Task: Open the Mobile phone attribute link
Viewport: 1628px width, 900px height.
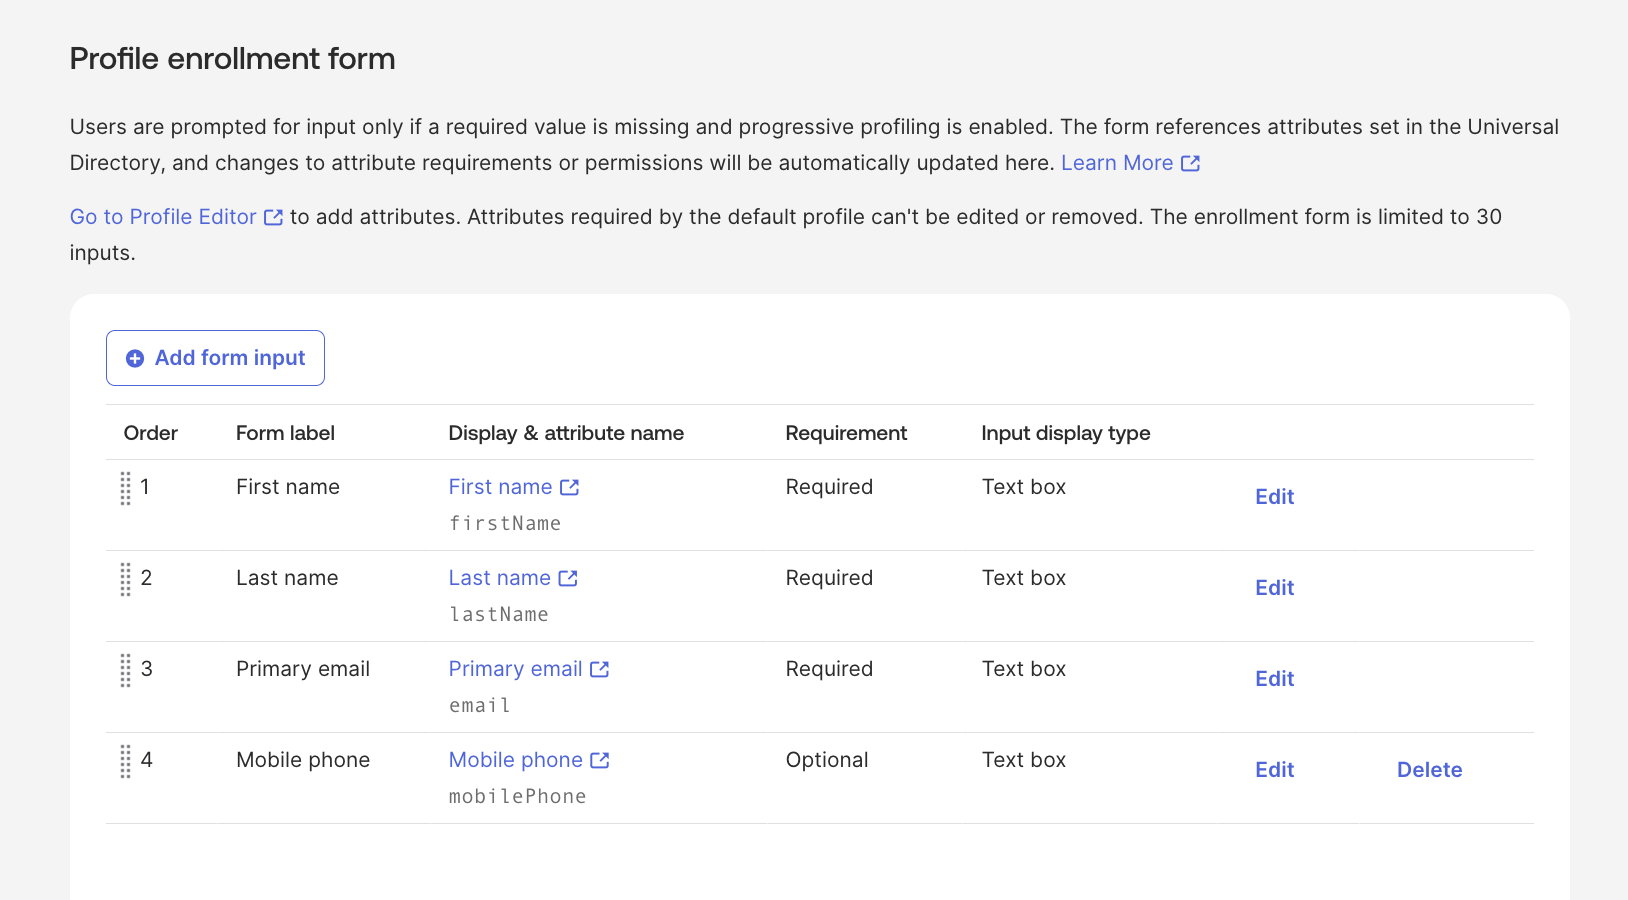Action: [x=515, y=760]
